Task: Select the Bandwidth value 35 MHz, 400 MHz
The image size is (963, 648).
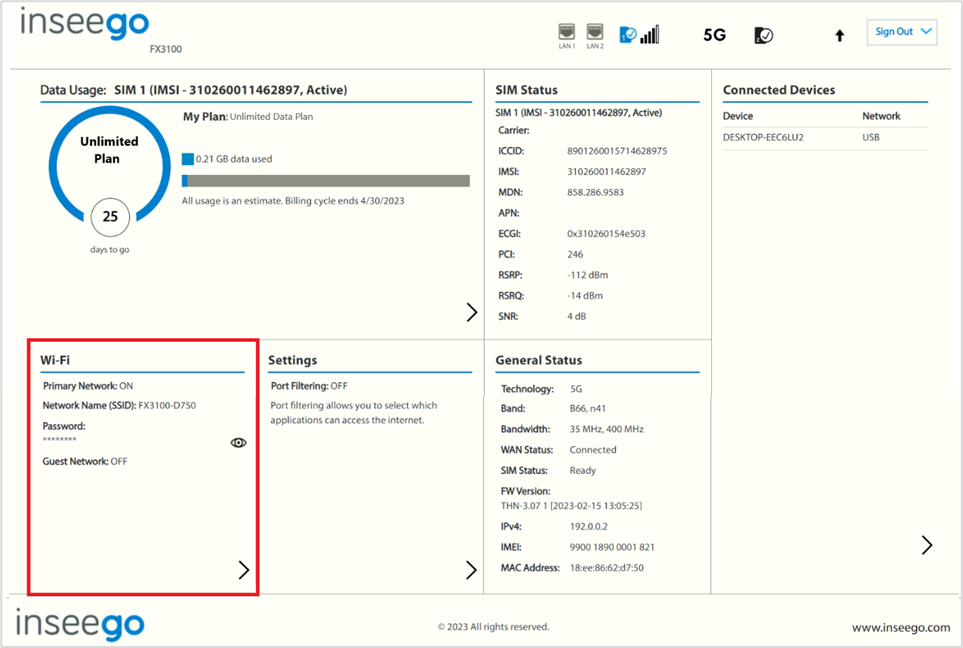Action: click(607, 429)
